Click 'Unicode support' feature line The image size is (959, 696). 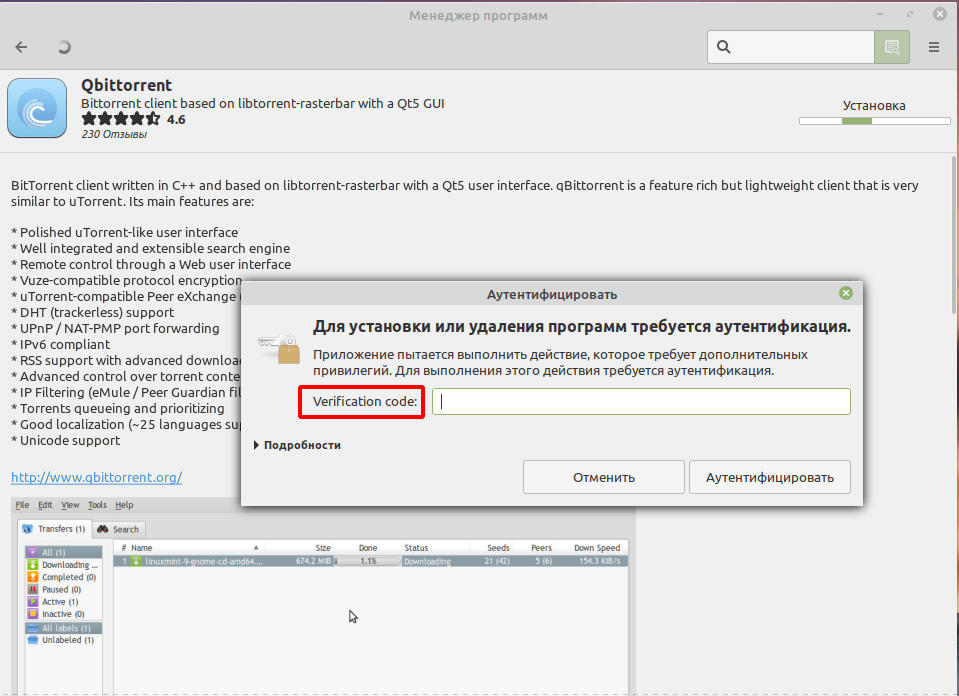pos(65,440)
